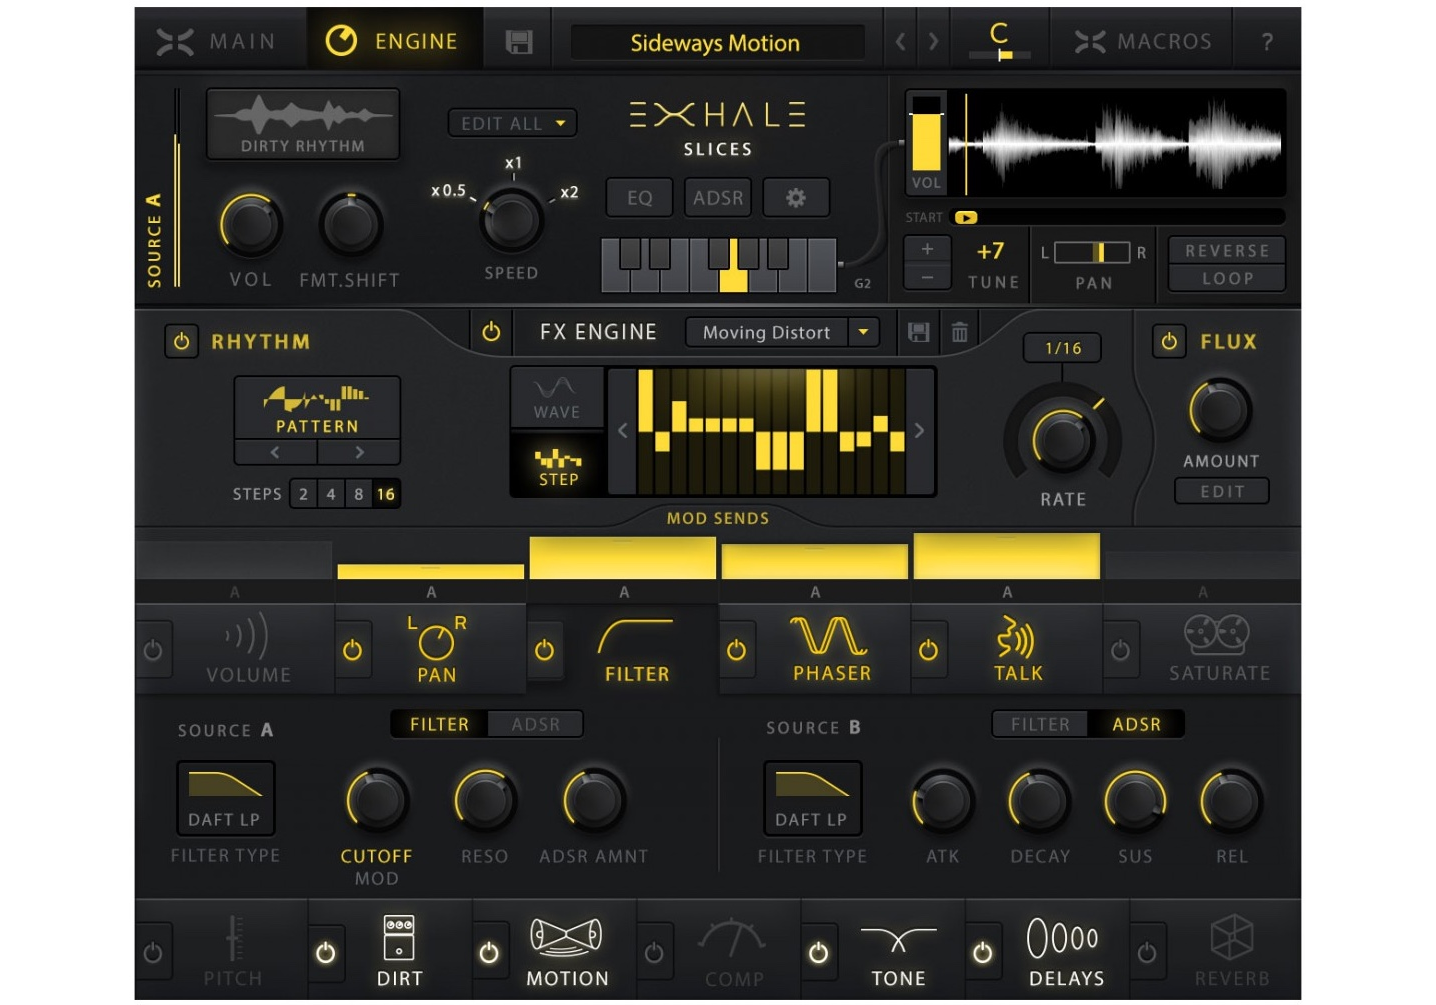Select the Saturate tape reel icon
The image size is (1436, 1005).
pyautogui.click(x=1217, y=635)
